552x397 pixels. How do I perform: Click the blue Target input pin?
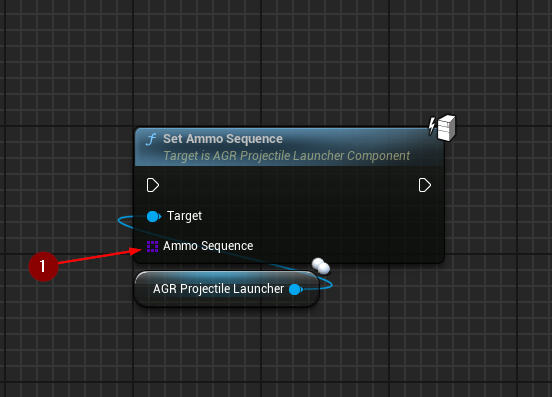(153, 216)
